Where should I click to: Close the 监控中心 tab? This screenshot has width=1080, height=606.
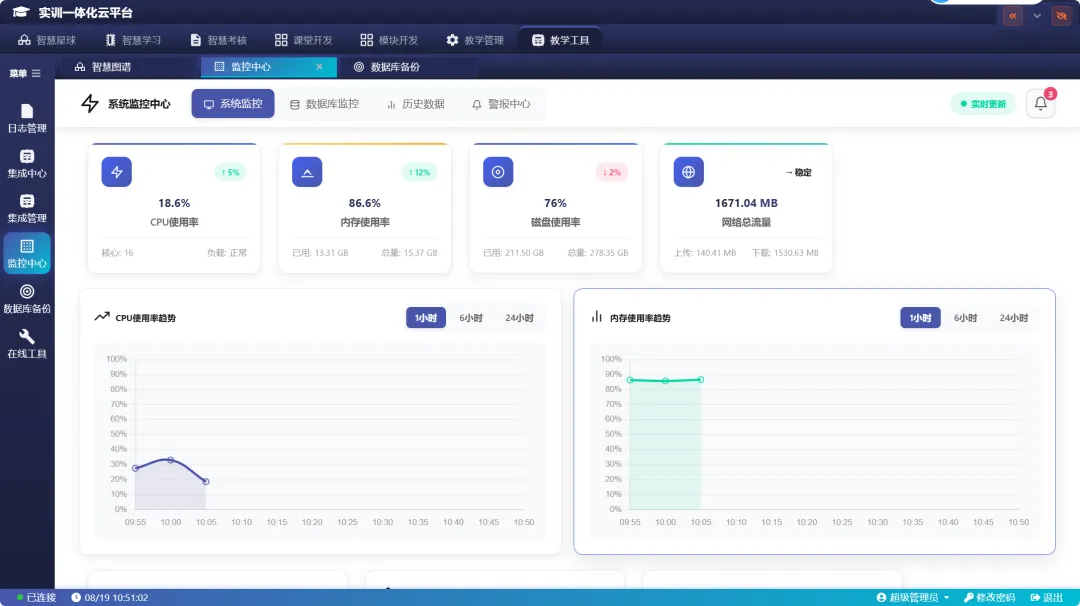(x=319, y=67)
